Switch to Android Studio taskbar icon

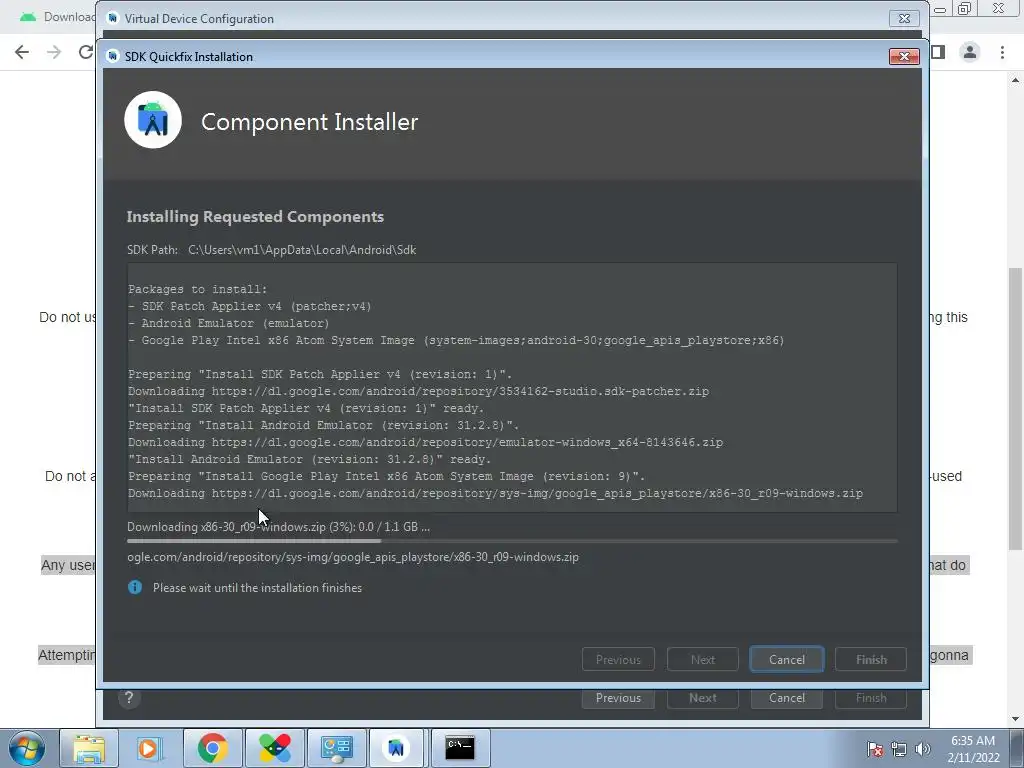tap(396, 748)
